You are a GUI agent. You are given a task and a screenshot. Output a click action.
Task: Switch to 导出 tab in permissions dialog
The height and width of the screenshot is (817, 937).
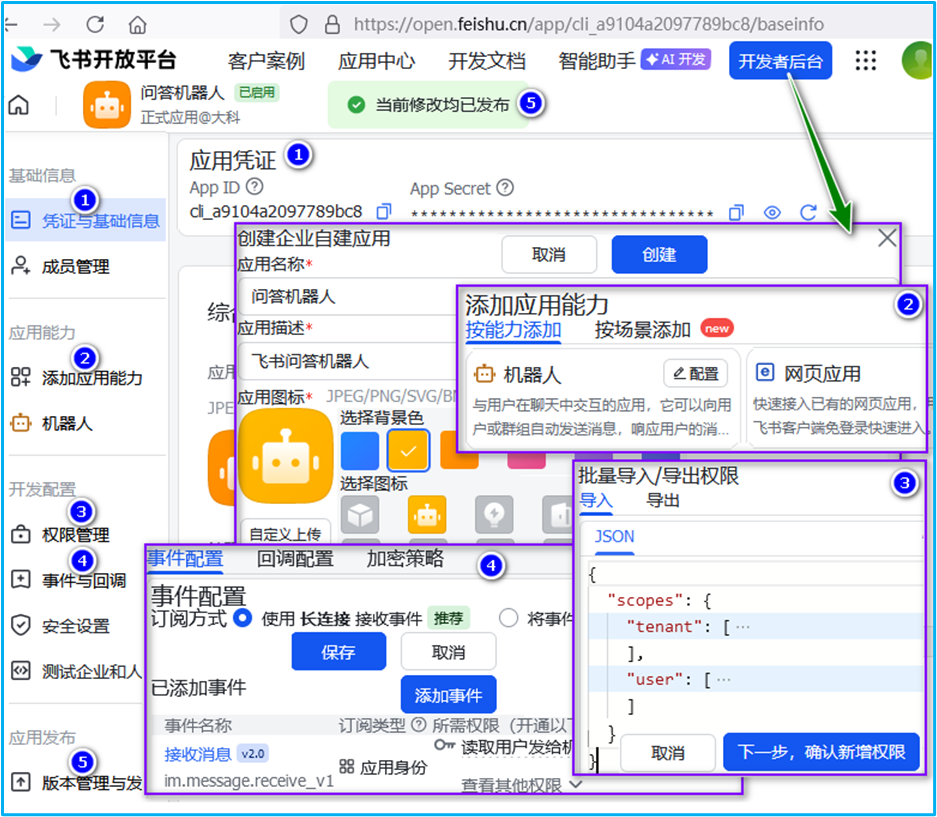tap(663, 500)
